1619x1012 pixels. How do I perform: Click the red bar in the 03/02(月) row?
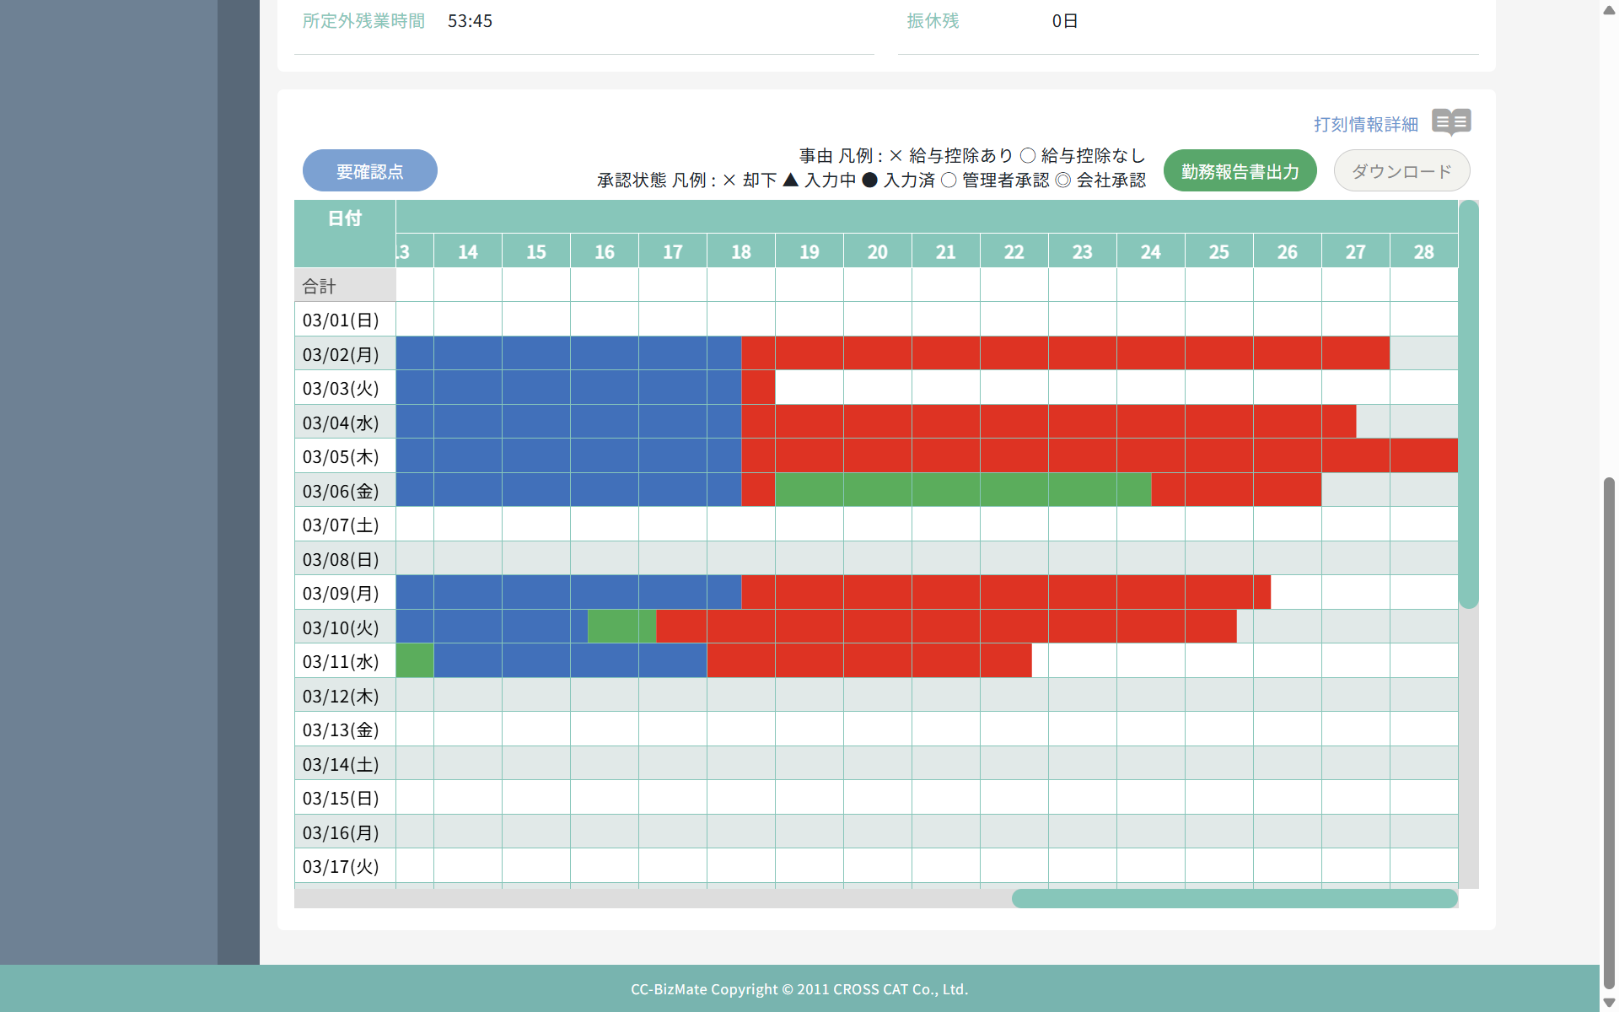pos(1064,353)
